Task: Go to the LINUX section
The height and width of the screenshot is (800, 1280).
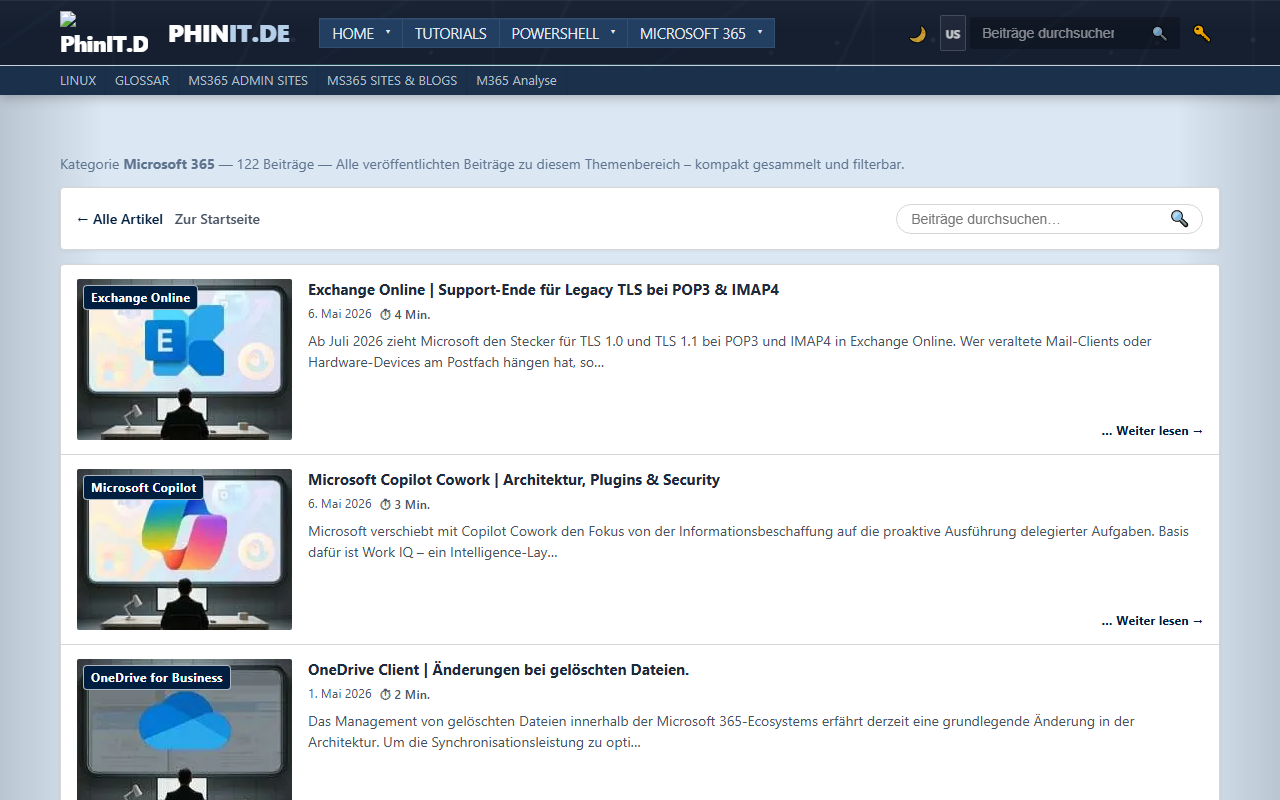Action: click(78, 80)
